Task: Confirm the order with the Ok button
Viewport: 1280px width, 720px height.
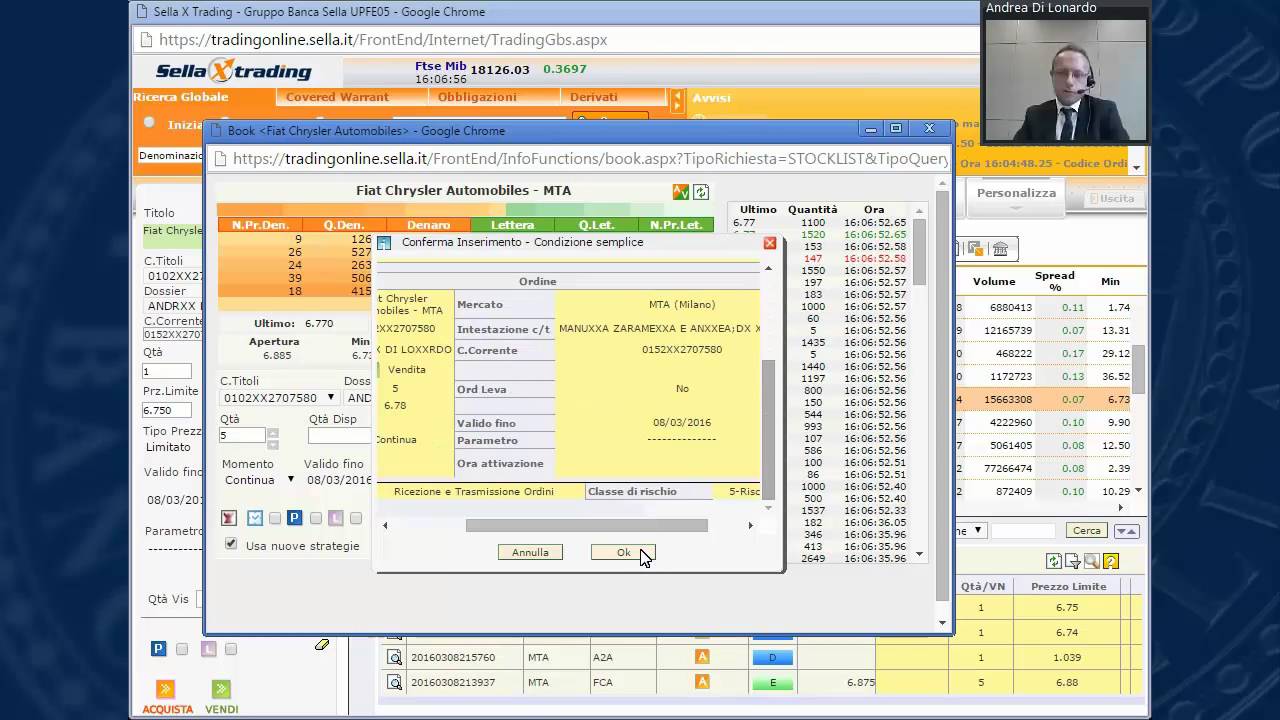Action: [x=623, y=552]
